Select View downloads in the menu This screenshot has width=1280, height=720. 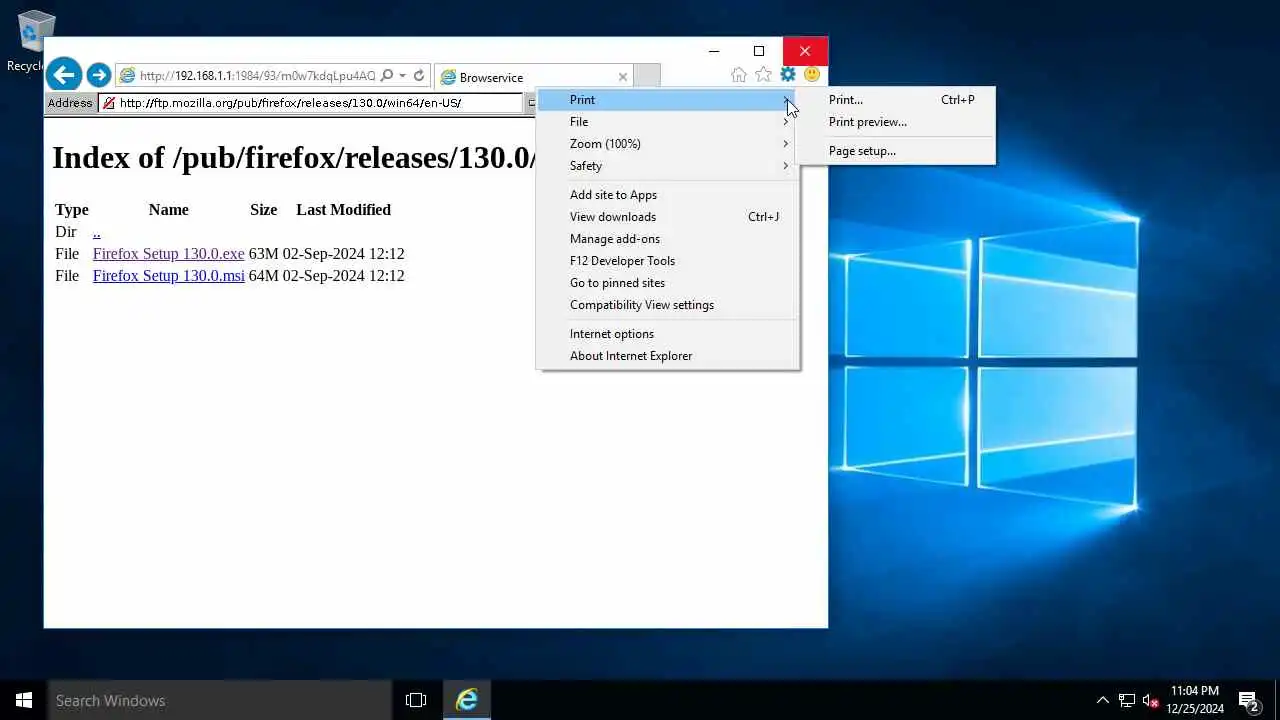coord(667,217)
